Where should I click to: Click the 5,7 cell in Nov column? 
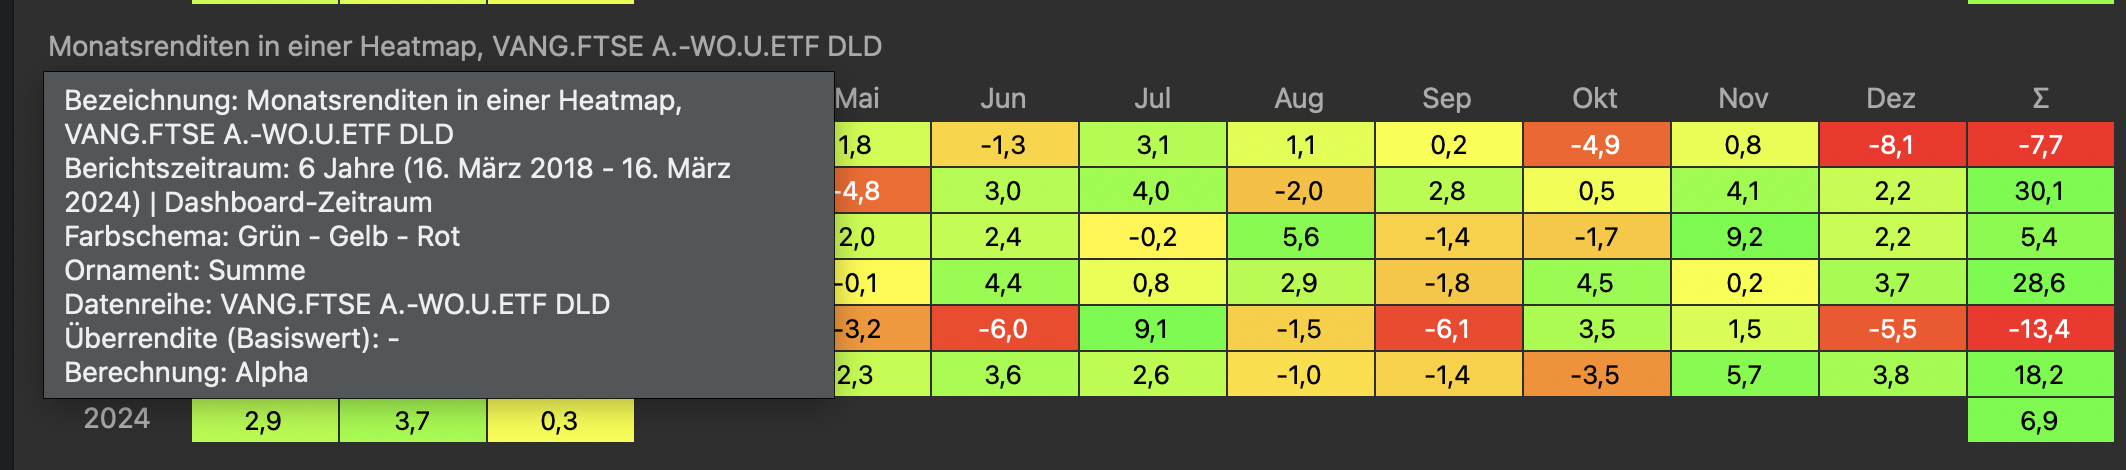tap(1744, 375)
